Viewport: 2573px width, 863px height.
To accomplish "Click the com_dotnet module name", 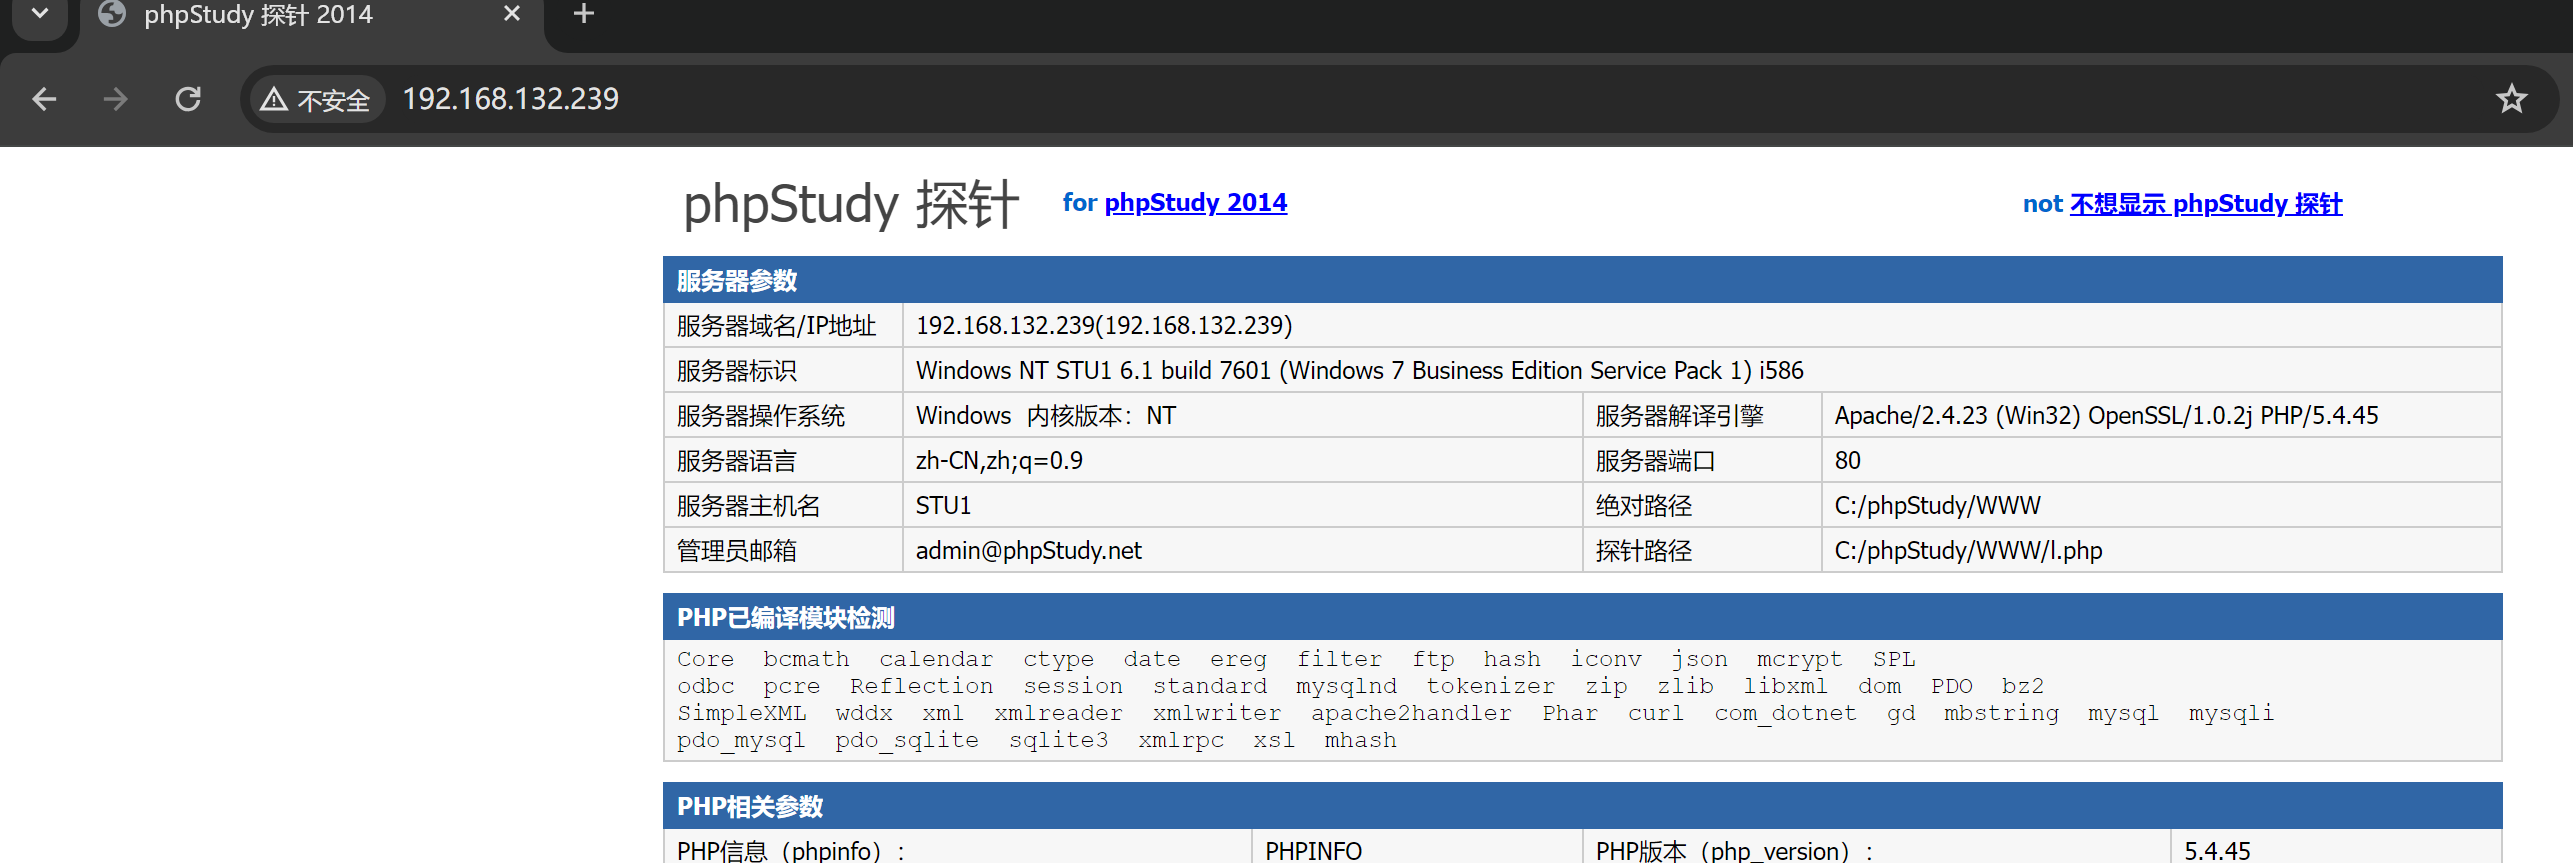I will click(1785, 713).
